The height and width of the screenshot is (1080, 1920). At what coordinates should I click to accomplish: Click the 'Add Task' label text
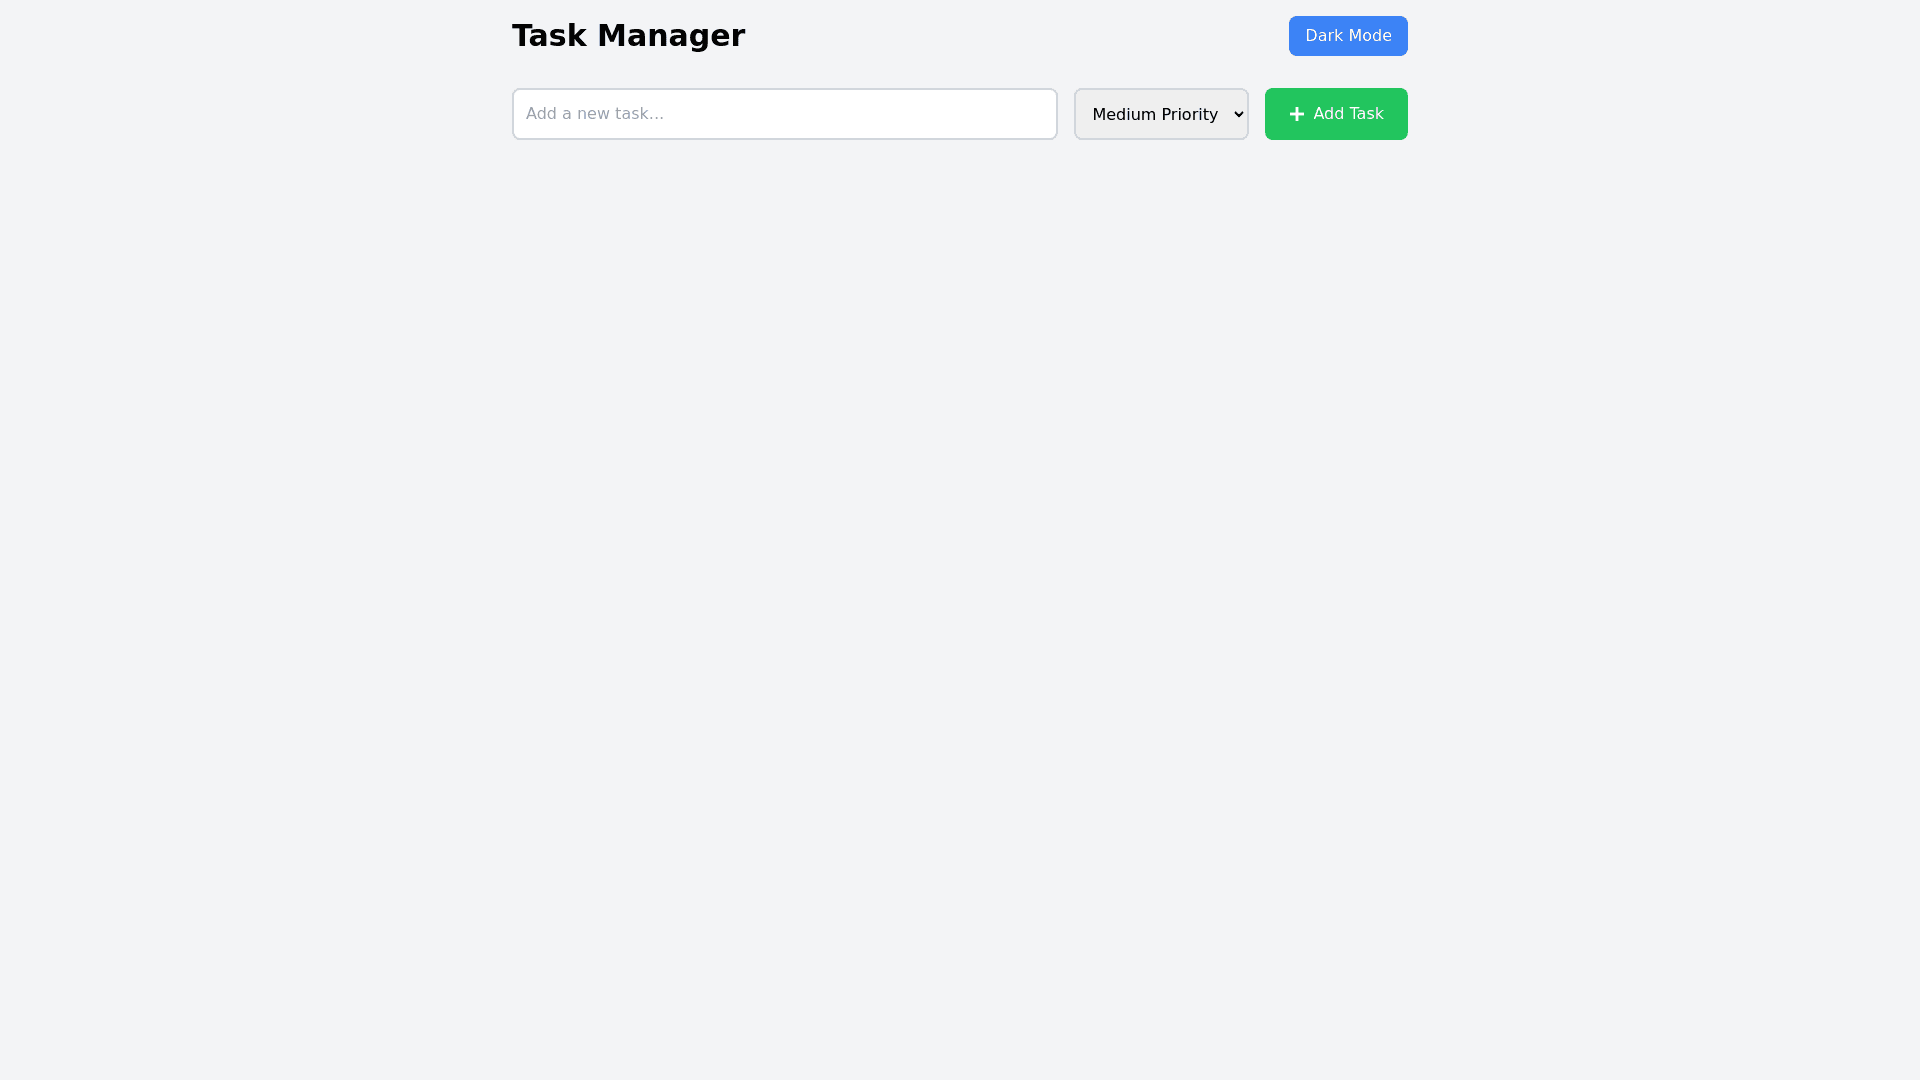[x=1348, y=114]
